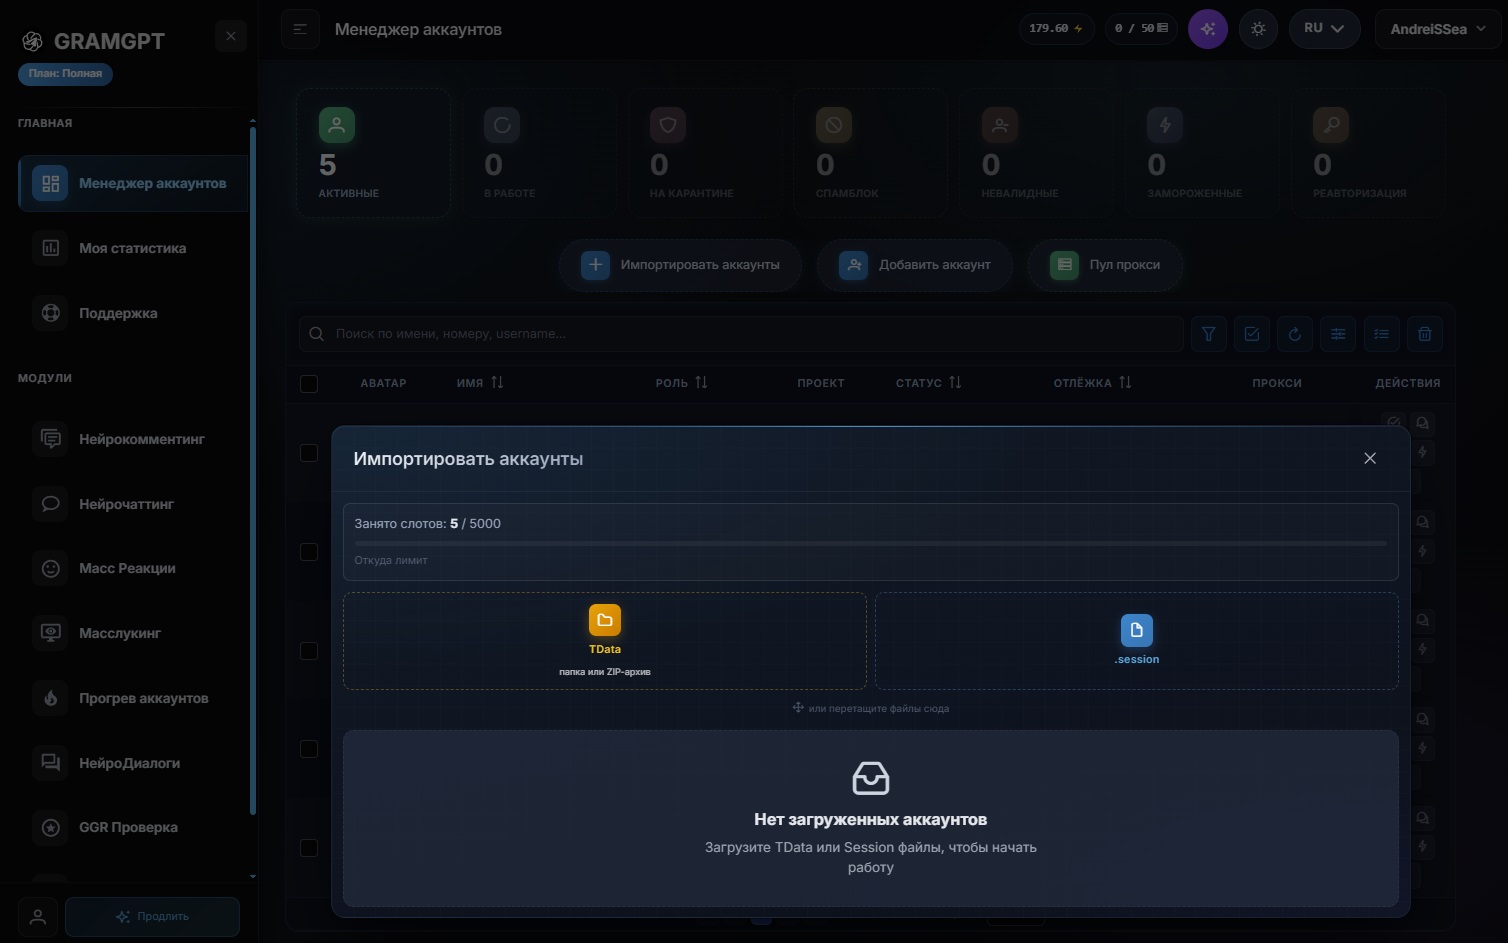Sort the table by Имя column
This screenshot has height=943, width=1508.
480,383
